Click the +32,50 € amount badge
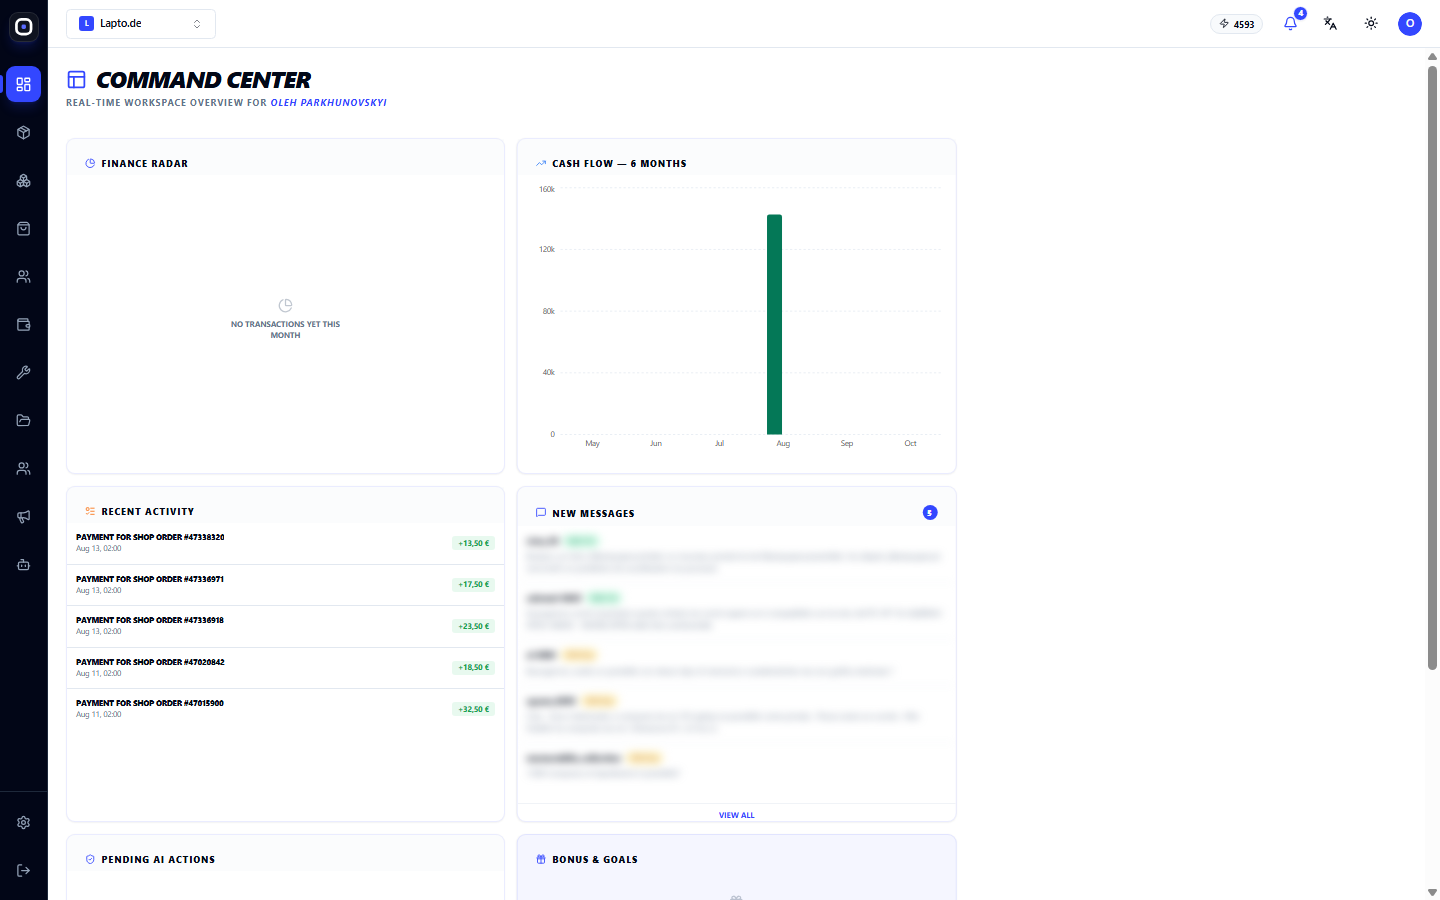 click(x=474, y=709)
